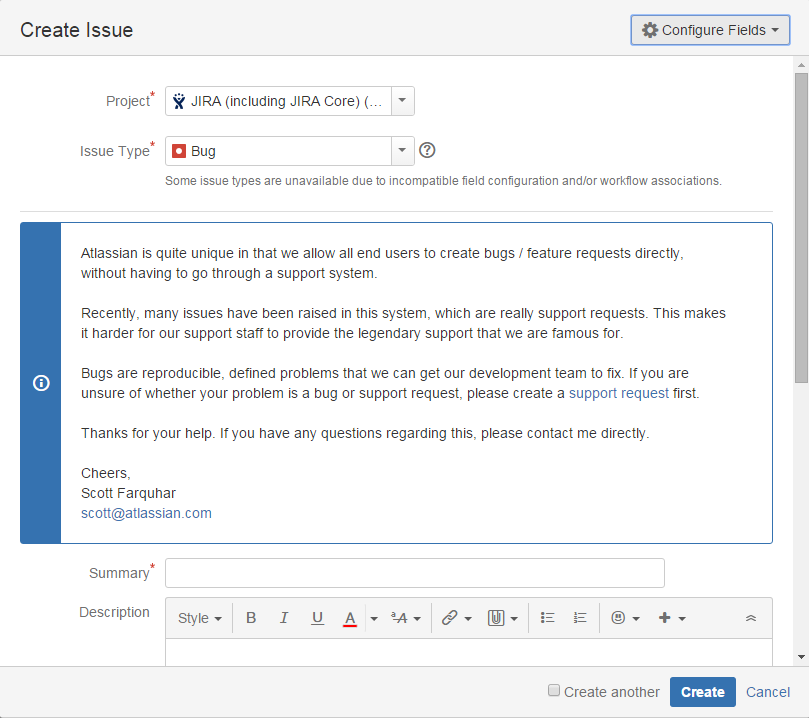The width and height of the screenshot is (811, 719).
Task: Toggle bold formatting
Action: pos(251,618)
